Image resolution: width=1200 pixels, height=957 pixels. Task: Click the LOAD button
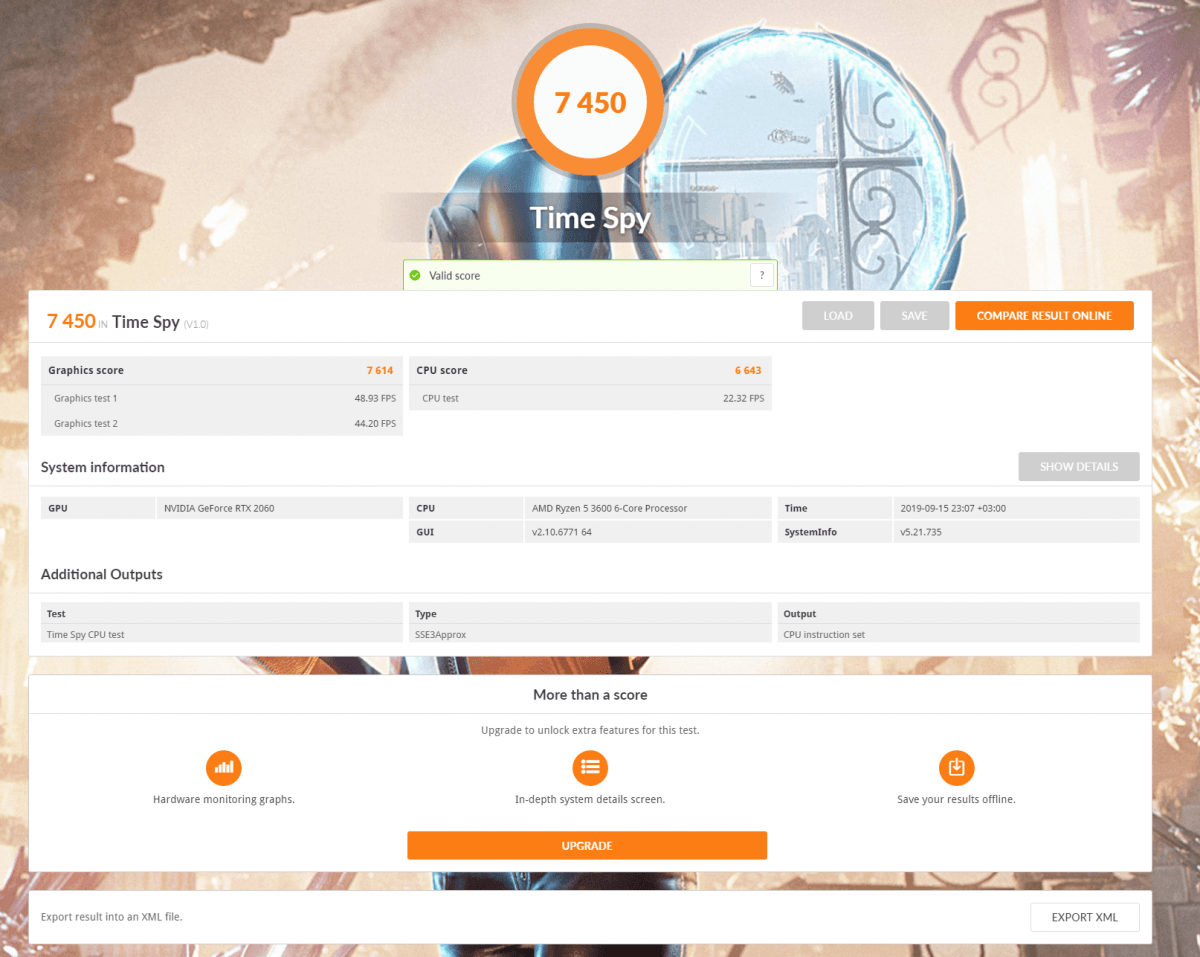pyautogui.click(x=838, y=316)
